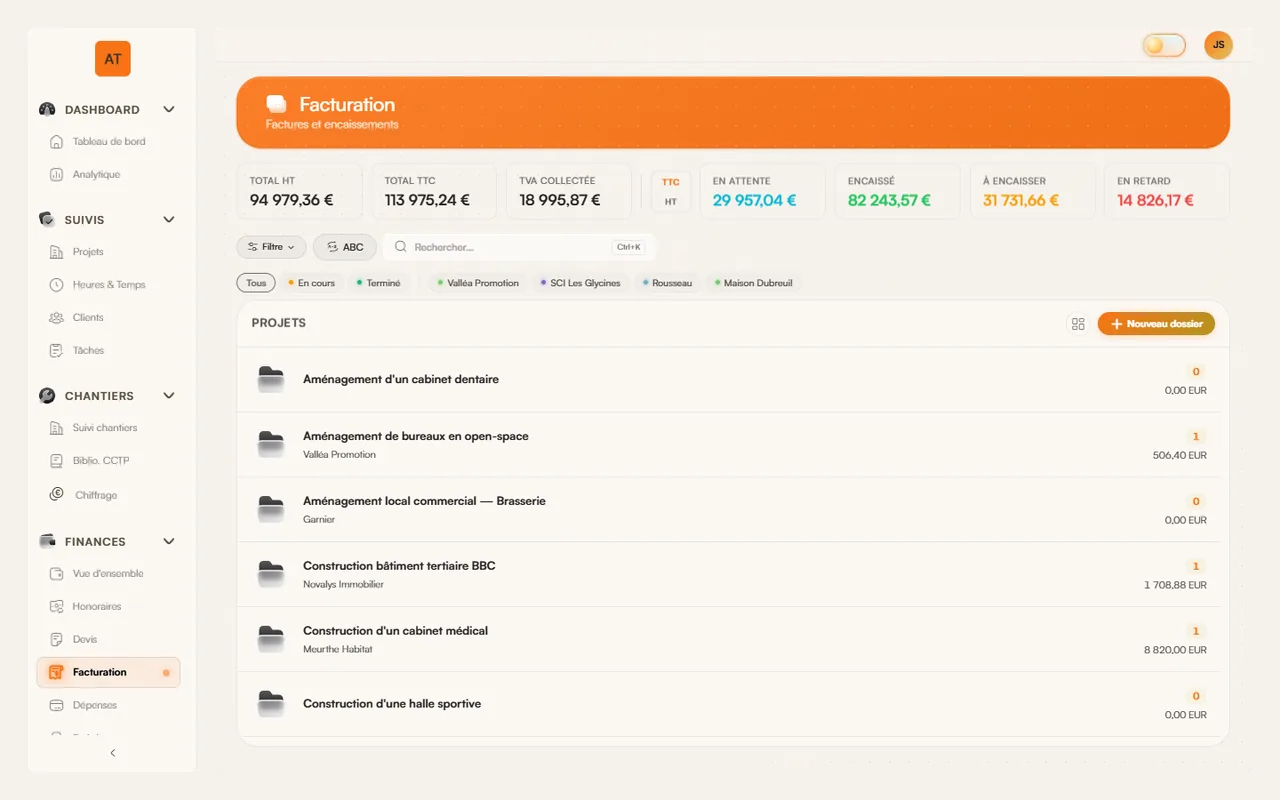Click the Nouveau dossier button
The width and height of the screenshot is (1280, 800).
click(1156, 324)
